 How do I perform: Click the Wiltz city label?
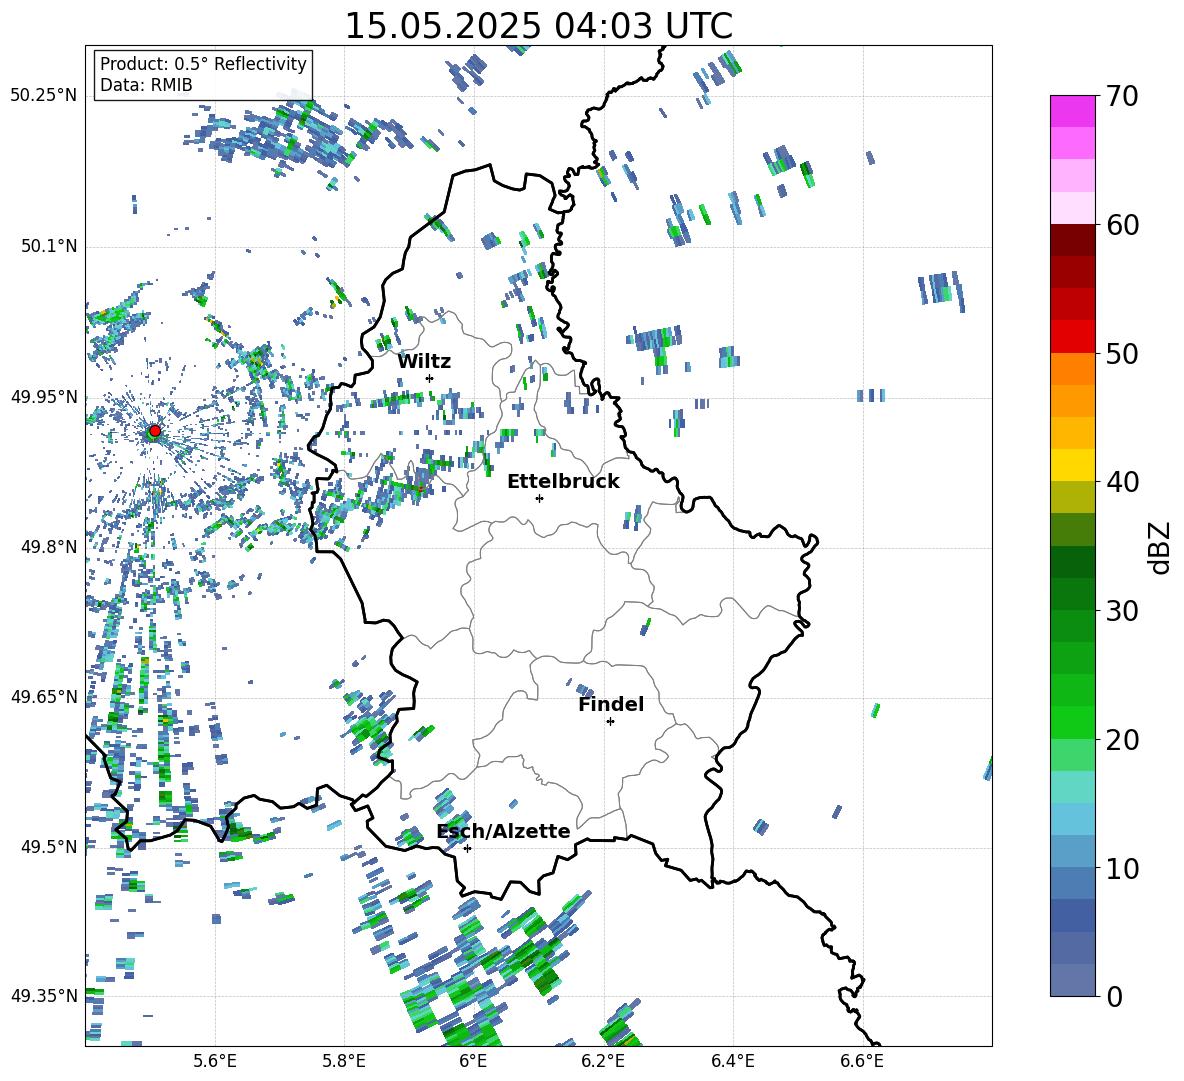tap(424, 362)
